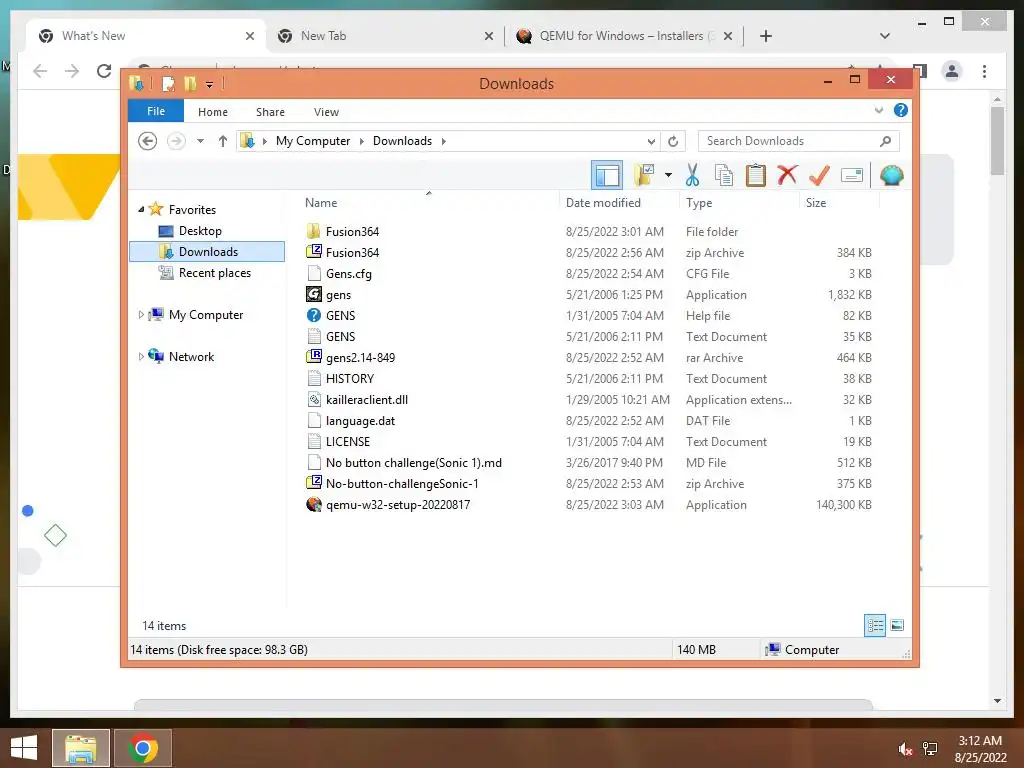The image size is (1024, 768).
Task: Select the kailleraclient.dll file
Action: pos(366,400)
